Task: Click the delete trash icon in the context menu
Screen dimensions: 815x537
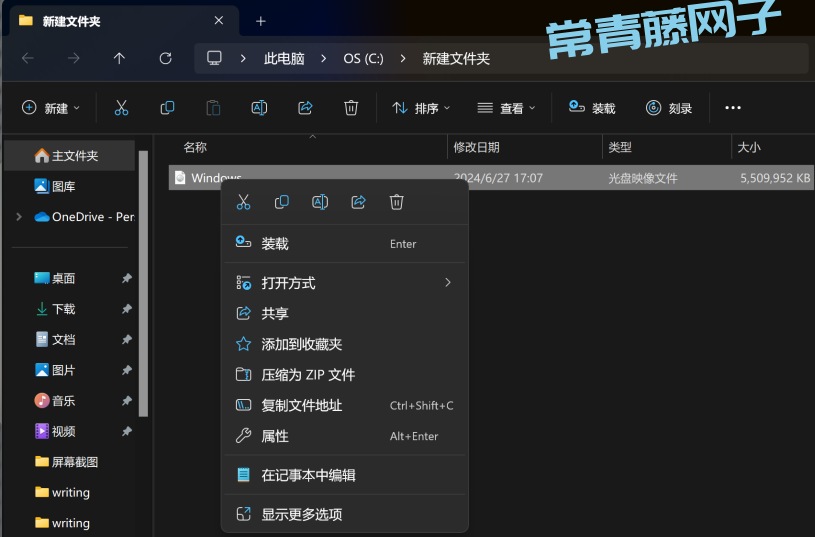Action: pos(396,202)
